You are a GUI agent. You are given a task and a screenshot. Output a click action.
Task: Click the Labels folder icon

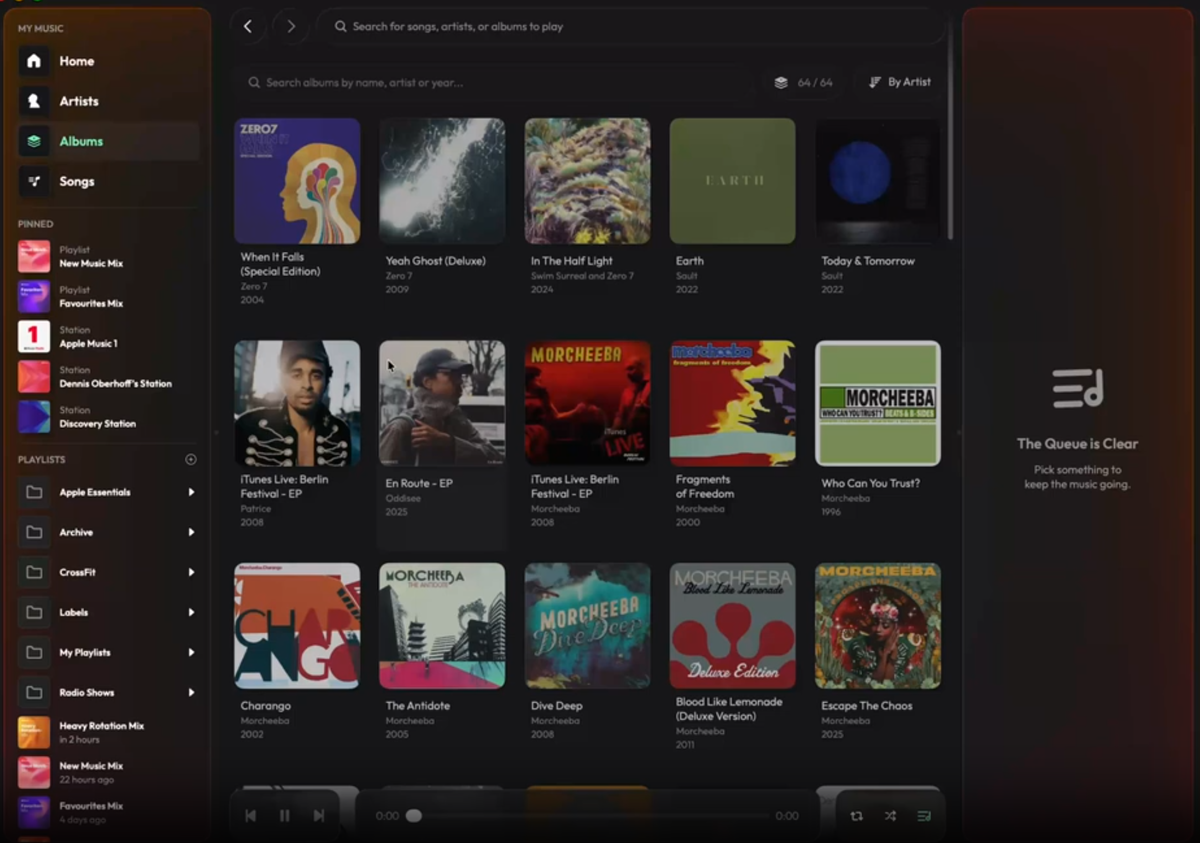tap(34, 612)
